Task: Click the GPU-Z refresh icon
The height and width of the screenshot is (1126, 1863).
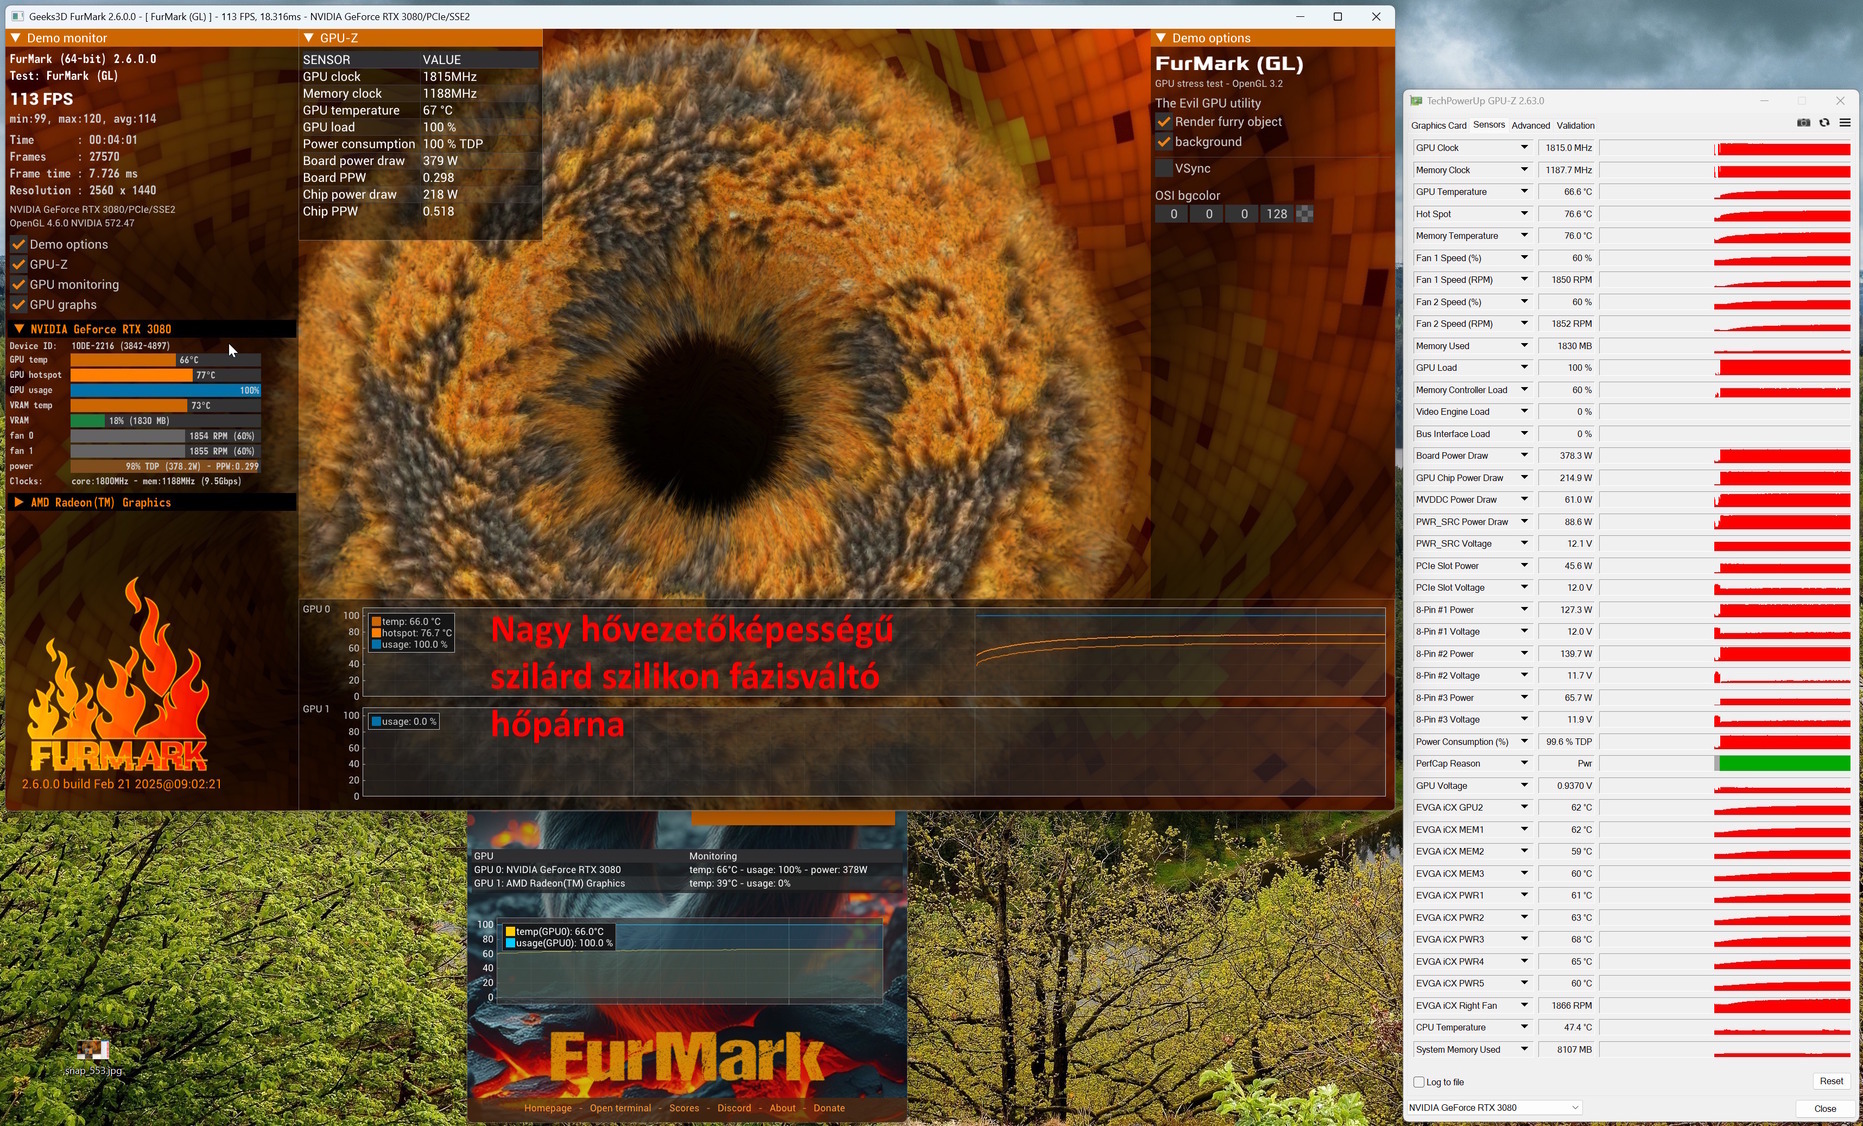Action: [1824, 123]
